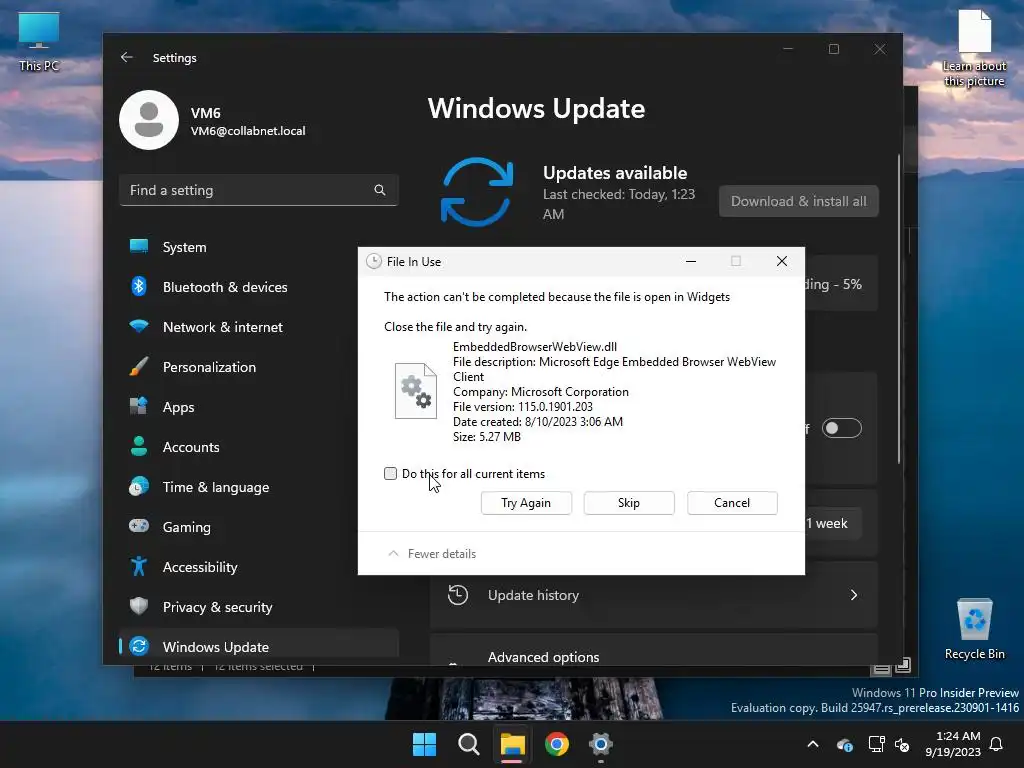Viewport: 1024px width, 768px height.
Task: Click the Settings page vertical scrollbar
Action: pyautogui.click(x=899, y=308)
